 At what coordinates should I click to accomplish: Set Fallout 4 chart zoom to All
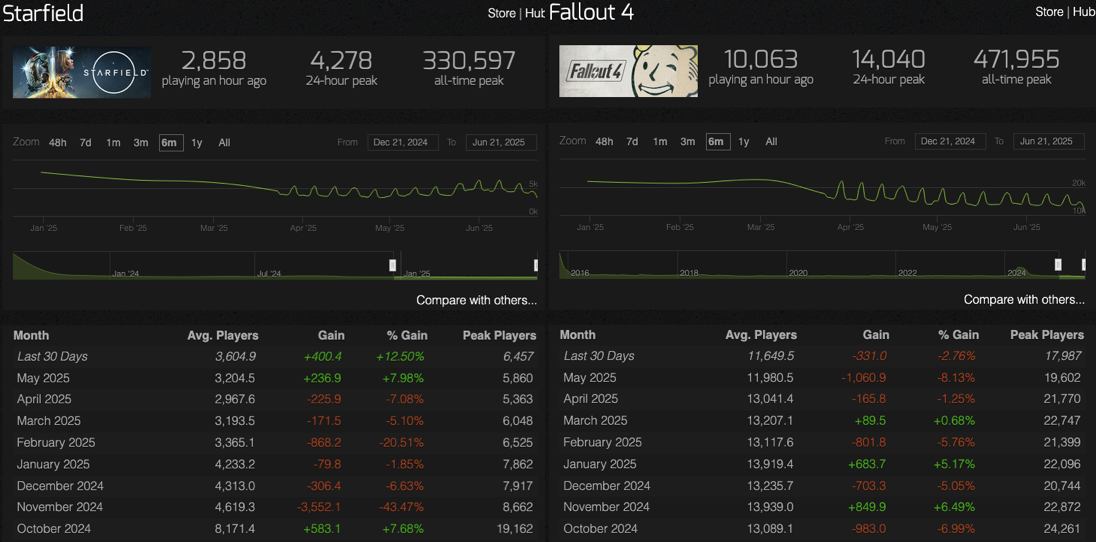pyautogui.click(x=771, y=142)
